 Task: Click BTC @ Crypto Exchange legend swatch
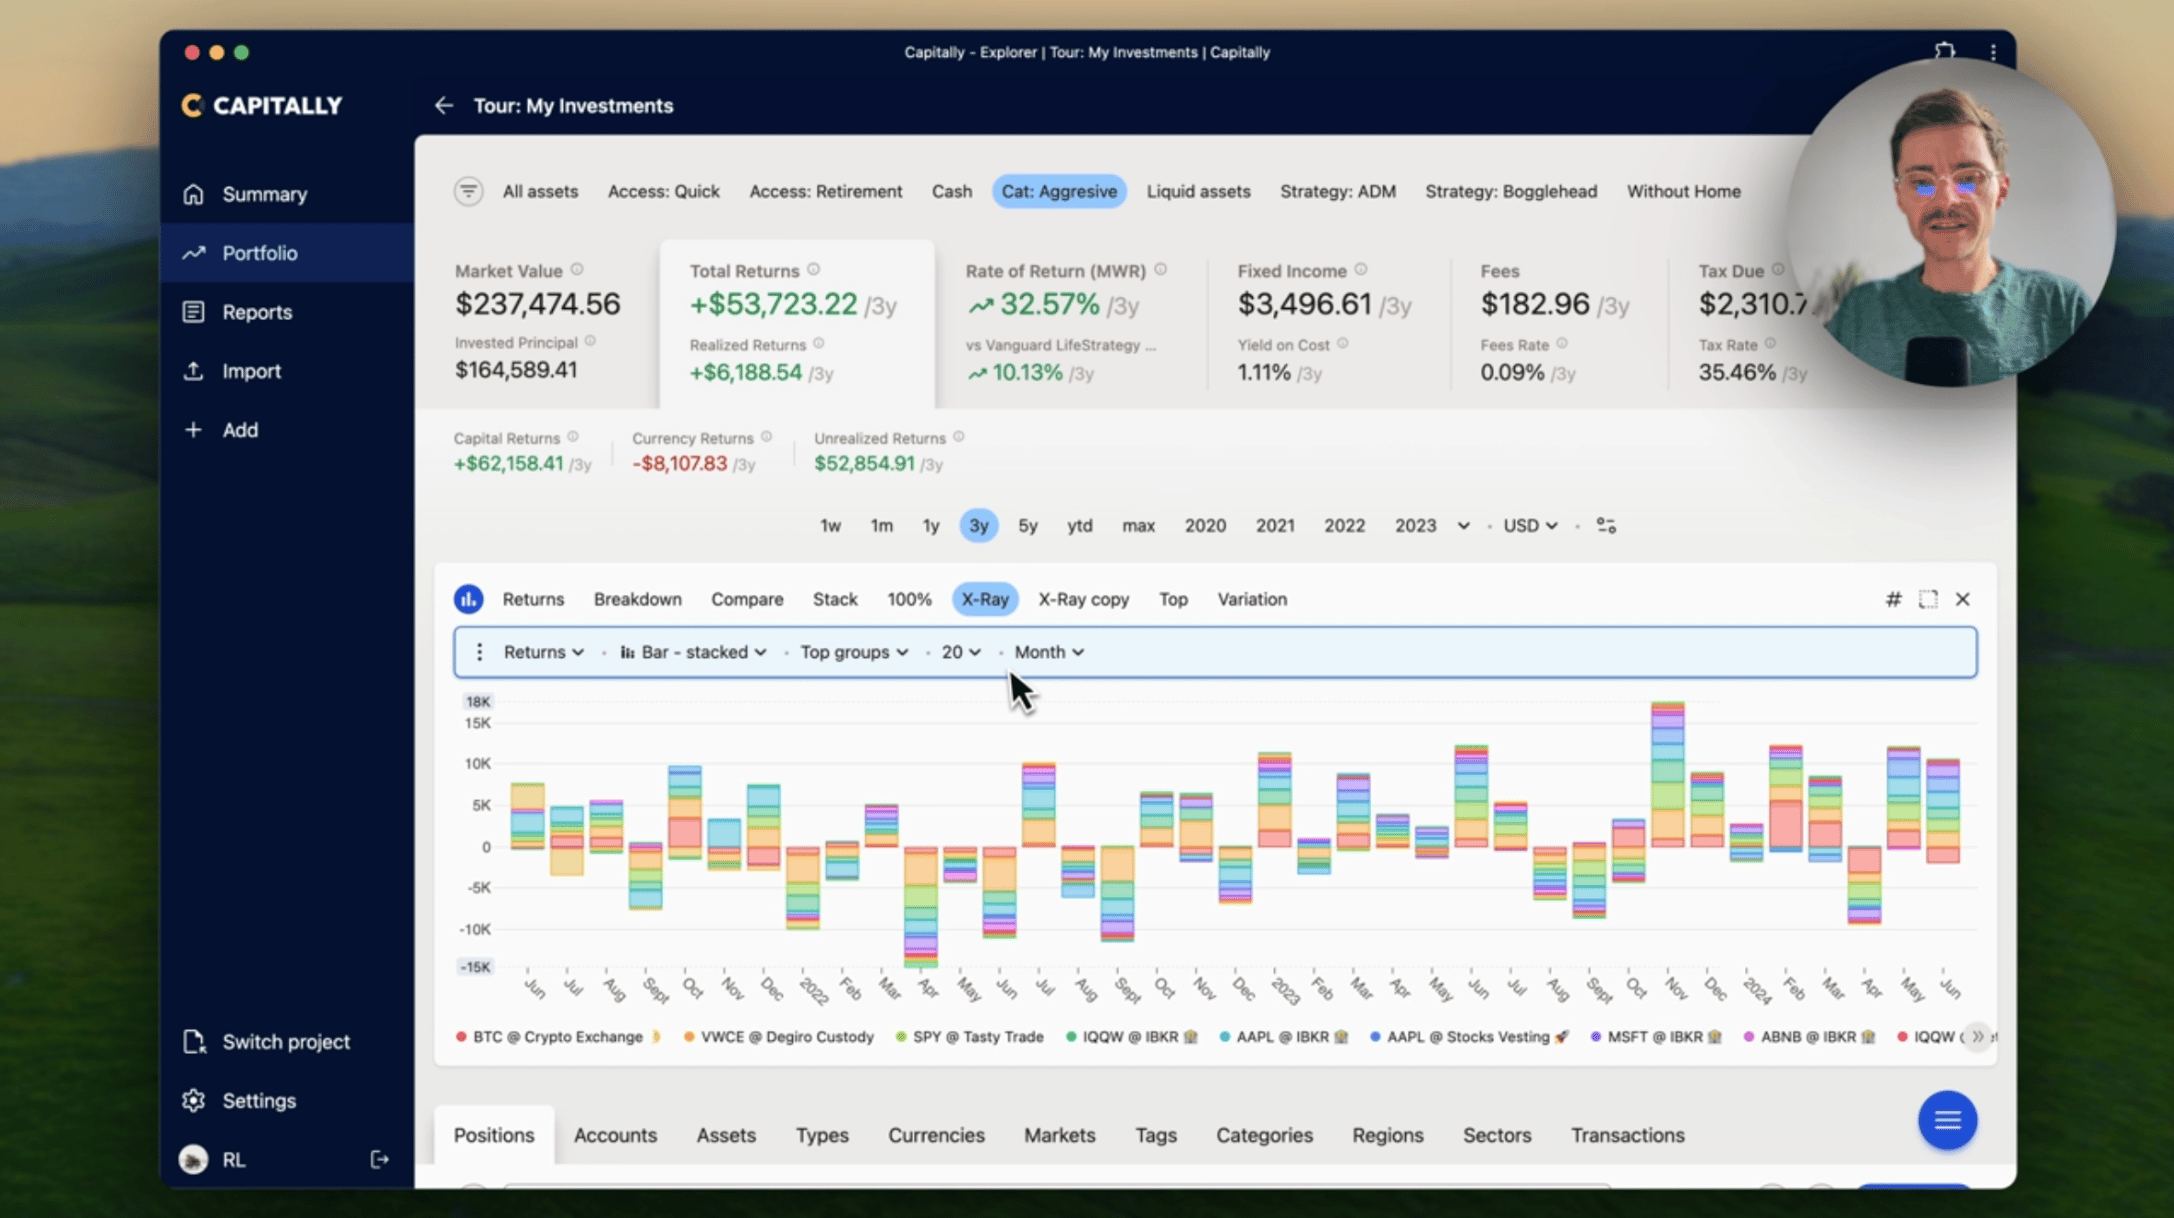461,1037
